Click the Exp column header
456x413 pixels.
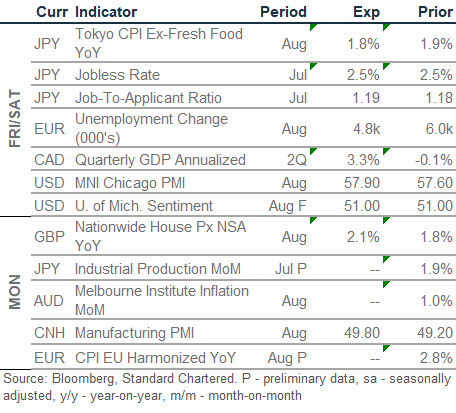[366, 12]
